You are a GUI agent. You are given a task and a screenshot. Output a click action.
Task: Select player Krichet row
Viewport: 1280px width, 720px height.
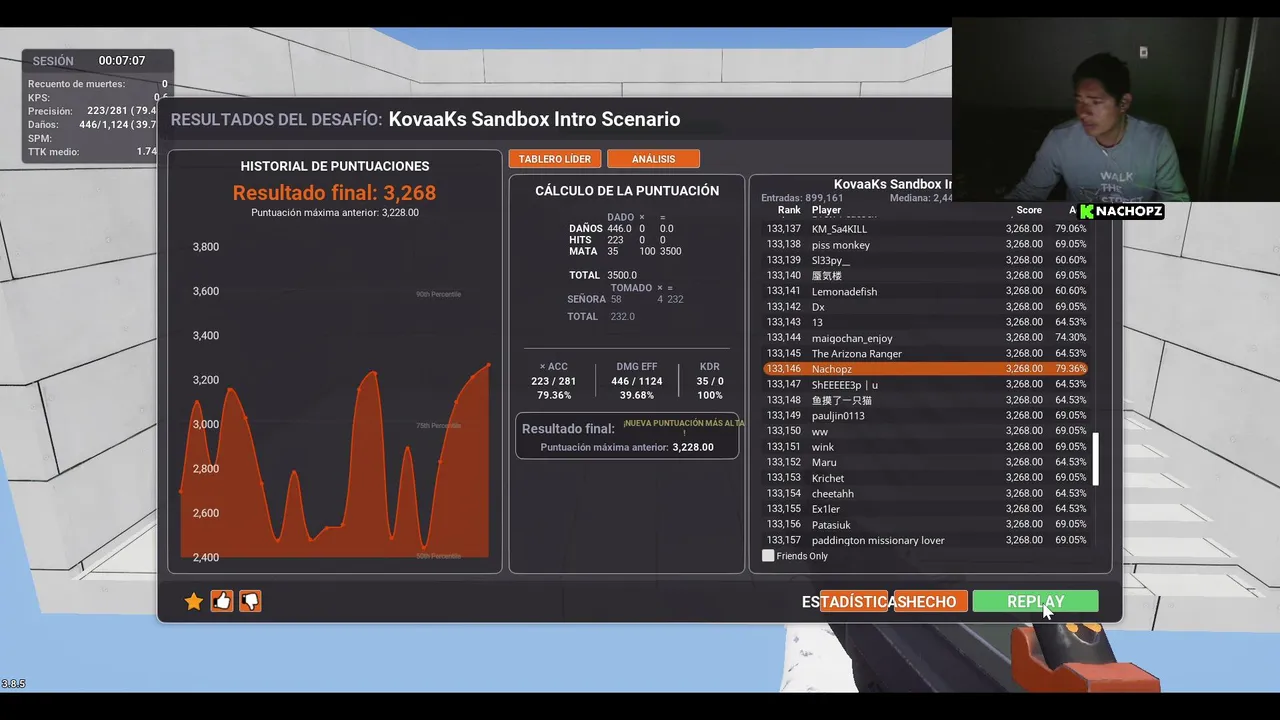[925, 478]
